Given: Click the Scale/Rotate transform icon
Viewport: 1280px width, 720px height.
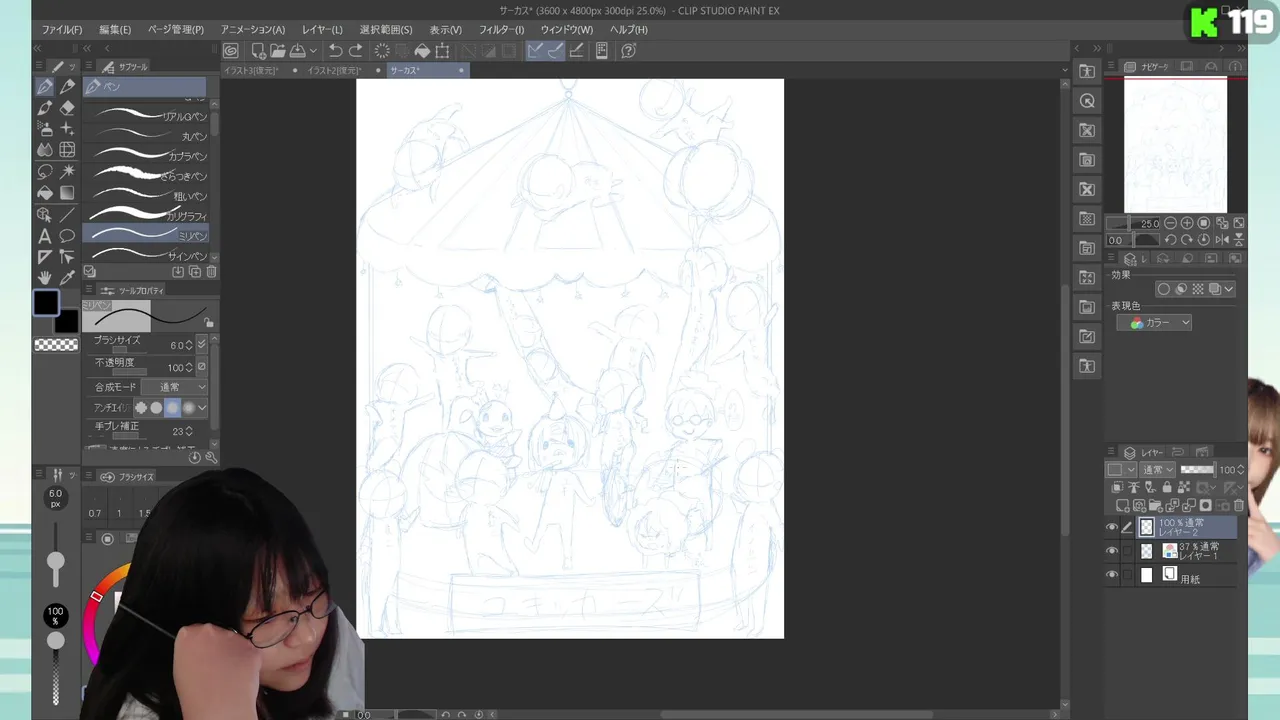Looking at the screenshot, I should [442, 51].
